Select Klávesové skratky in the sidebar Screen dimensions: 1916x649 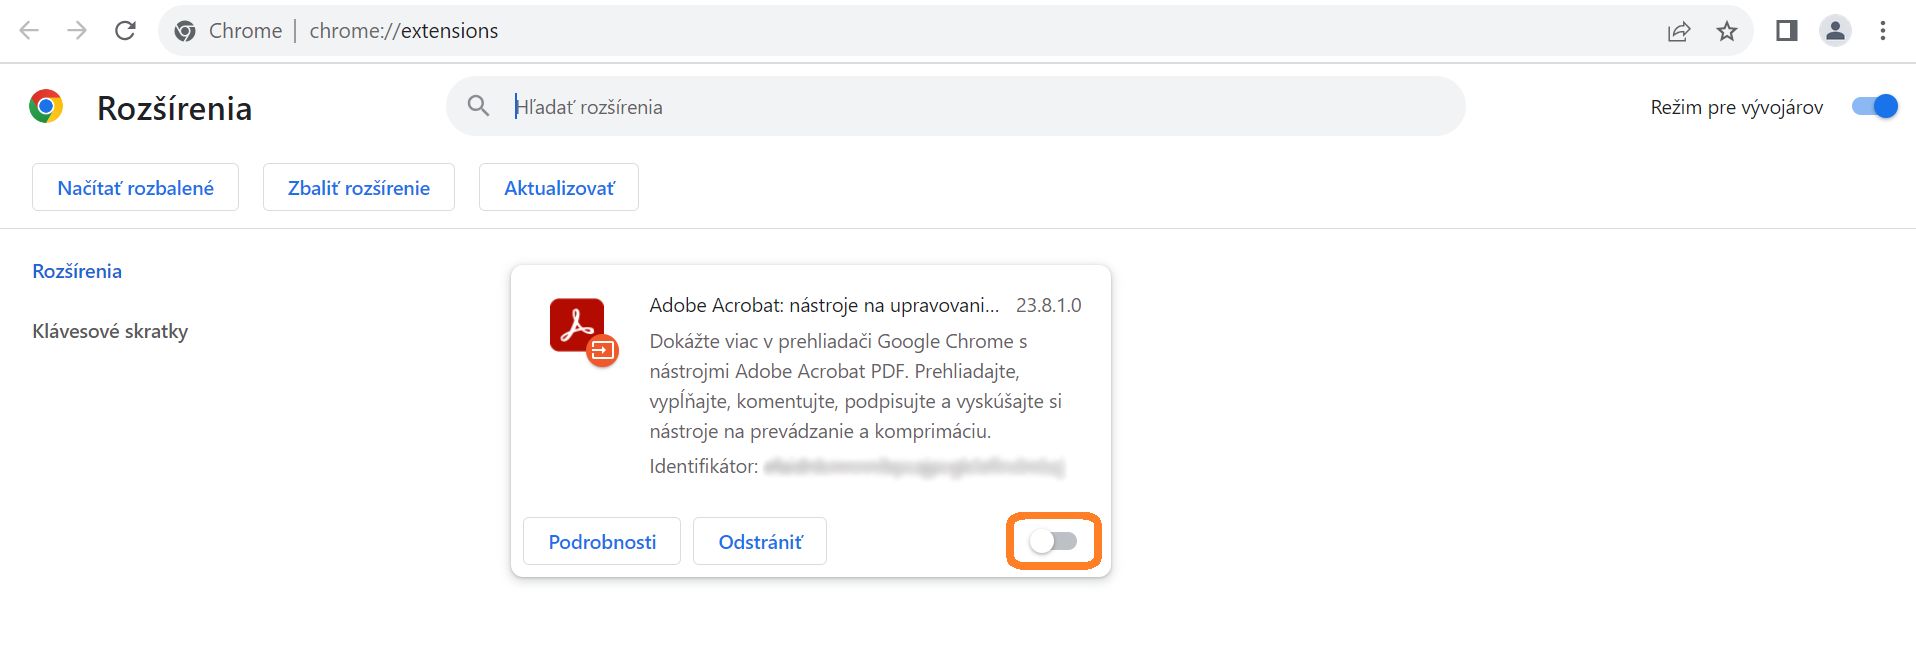(110, 331)
